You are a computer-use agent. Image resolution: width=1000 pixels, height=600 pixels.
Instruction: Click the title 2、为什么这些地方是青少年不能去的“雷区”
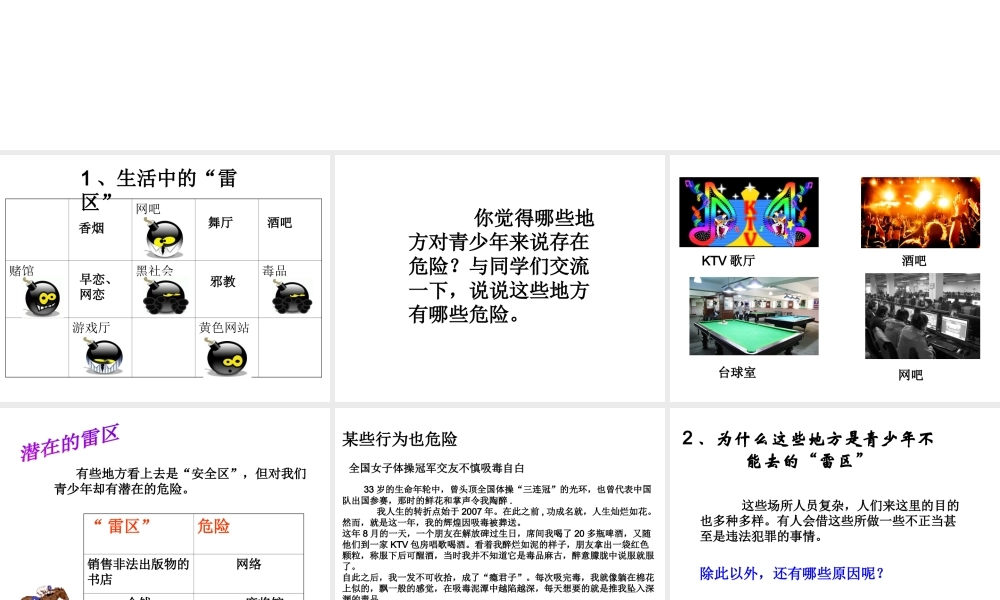808,449
